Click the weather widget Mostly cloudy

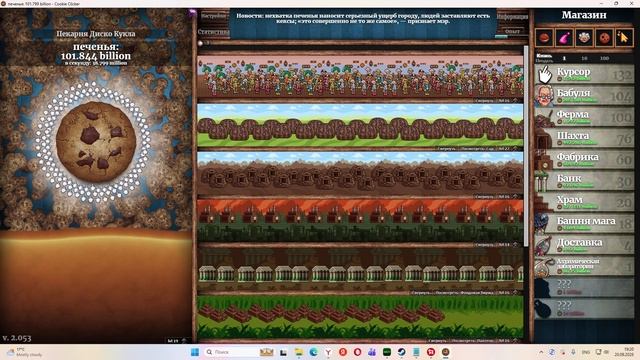pos(24,352)
